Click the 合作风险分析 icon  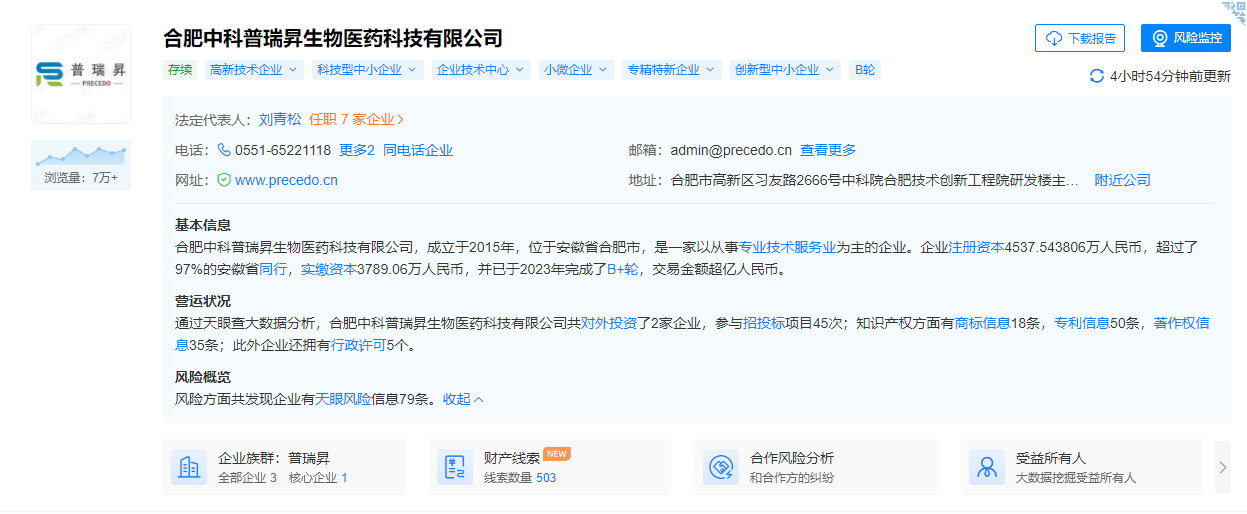coord(721,467)
